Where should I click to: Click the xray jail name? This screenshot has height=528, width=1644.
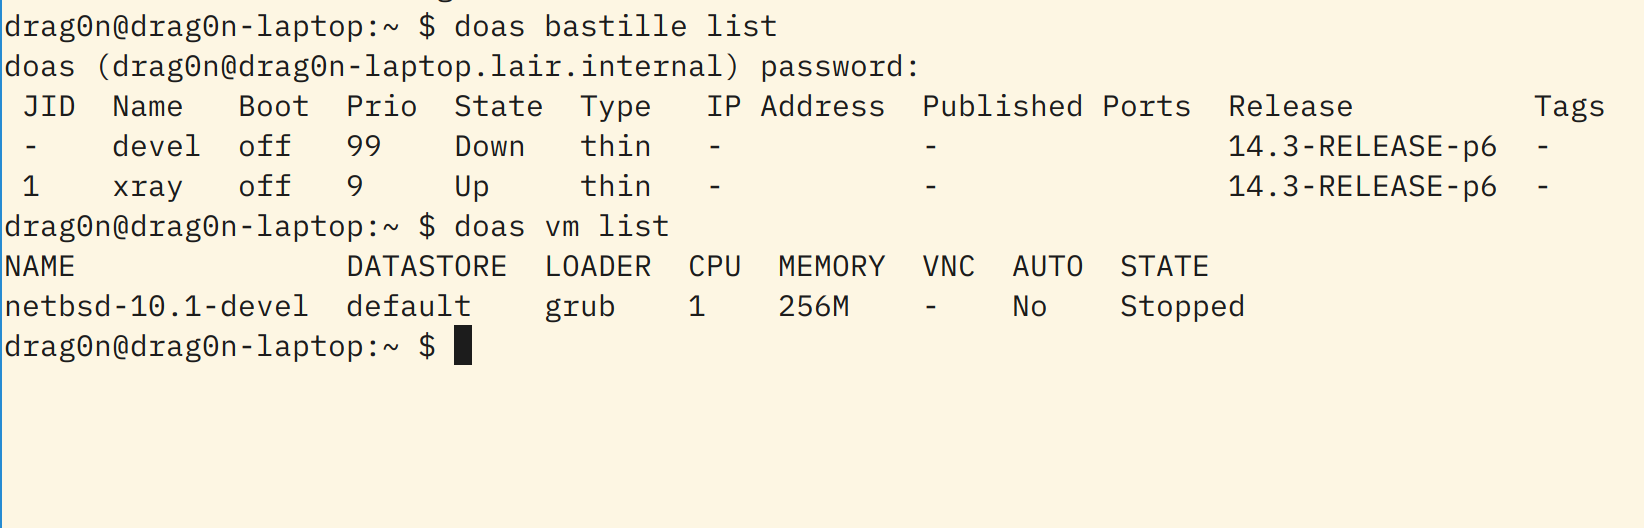[147, 187]
